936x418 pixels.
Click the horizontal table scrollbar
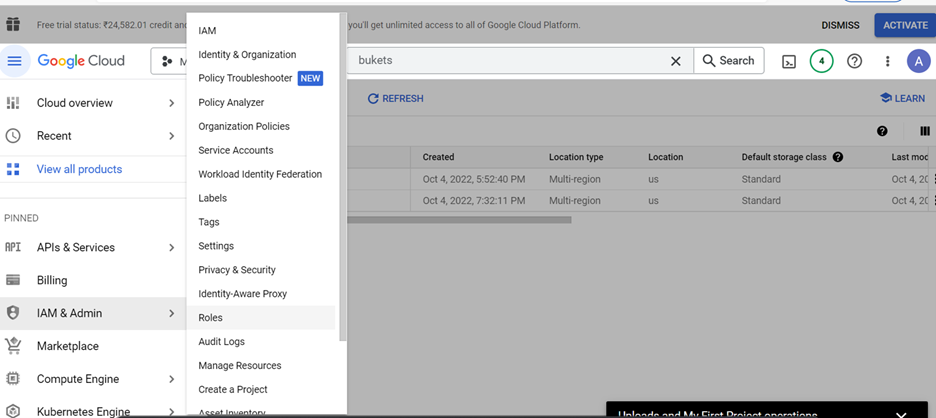point(460,219)
